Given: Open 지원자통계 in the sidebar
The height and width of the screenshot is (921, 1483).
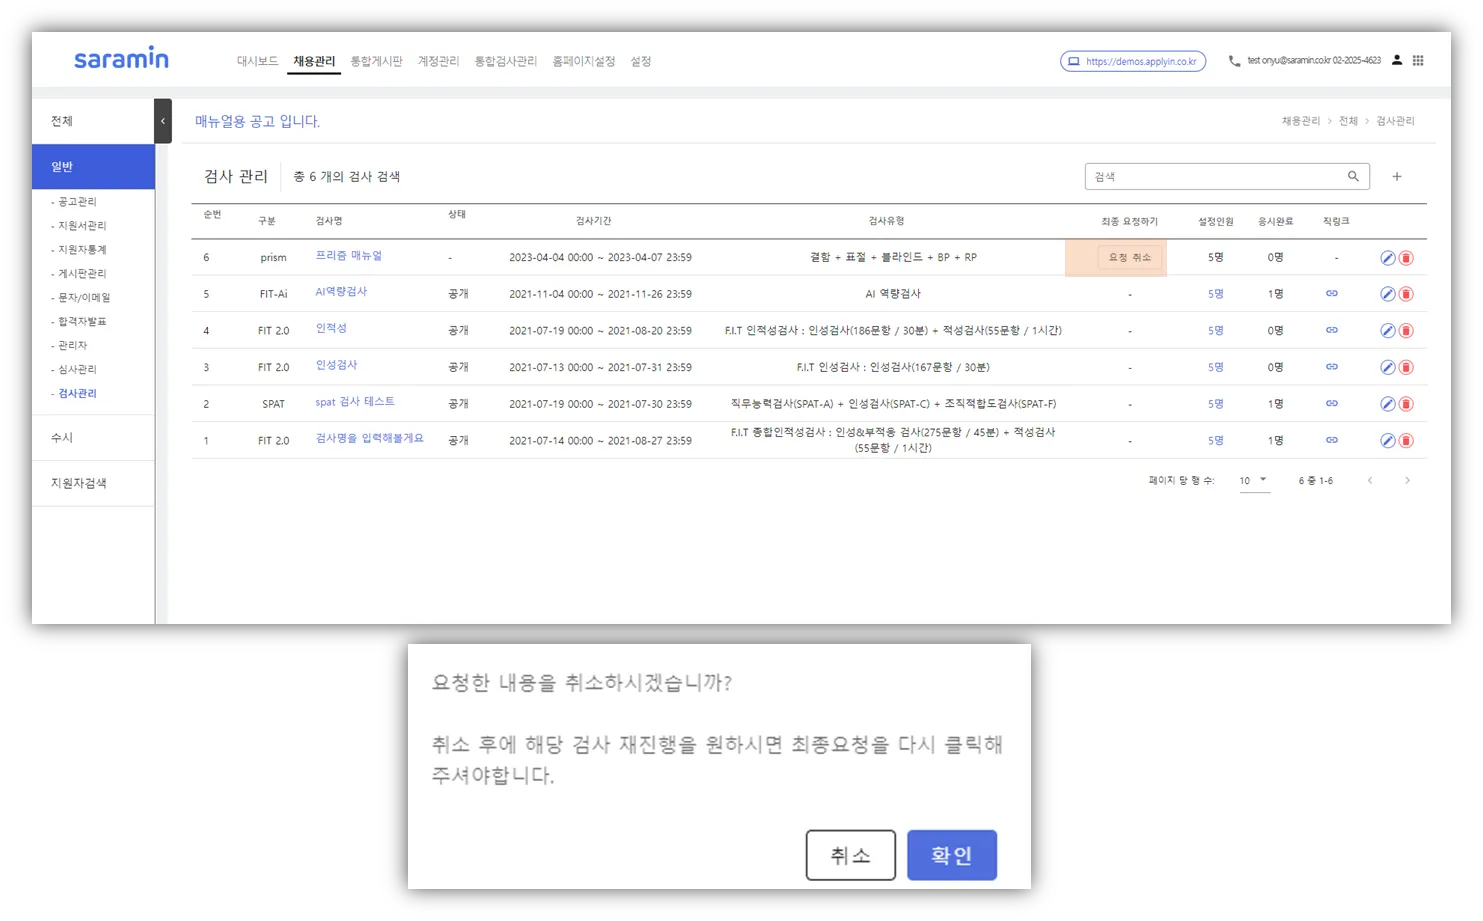Looking at the screenshot, I should coord(82,250).
